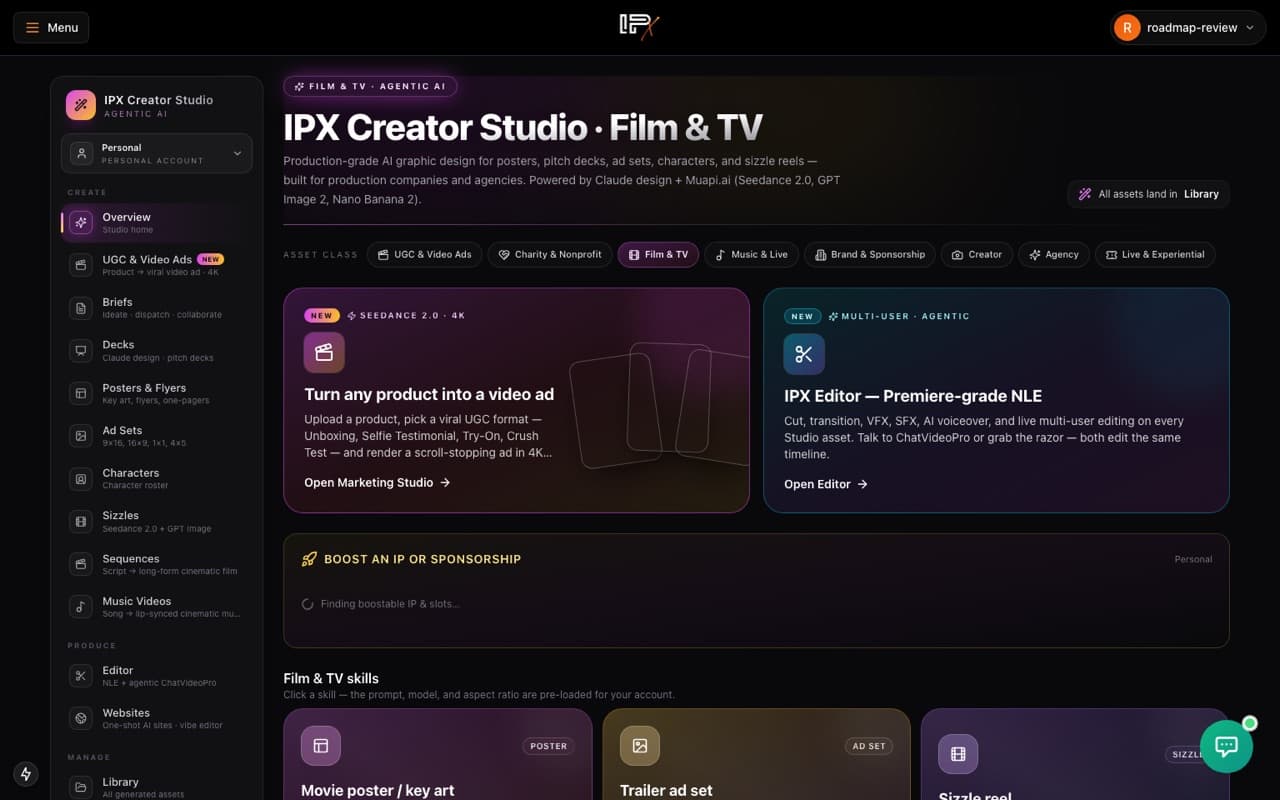
Task: Open the green chat support bubble
Action: coord(1226,746)
